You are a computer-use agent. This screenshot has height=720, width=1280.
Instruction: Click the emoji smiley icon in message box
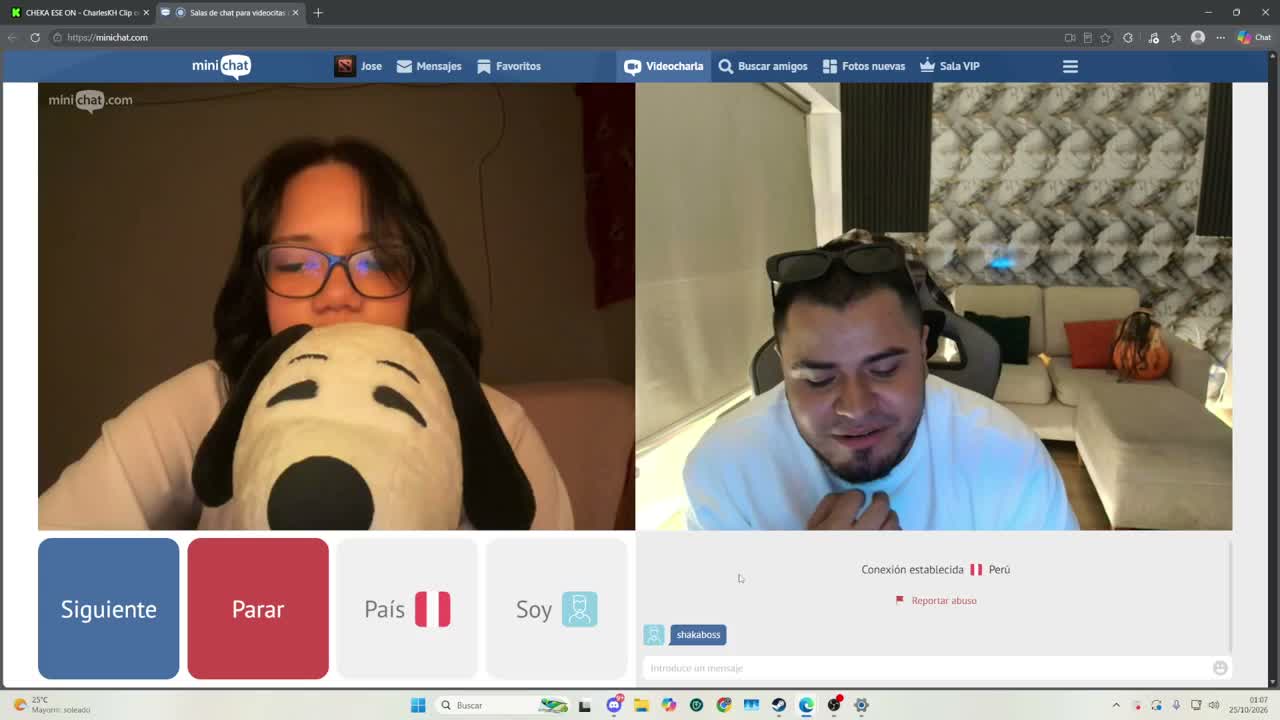1220,668
